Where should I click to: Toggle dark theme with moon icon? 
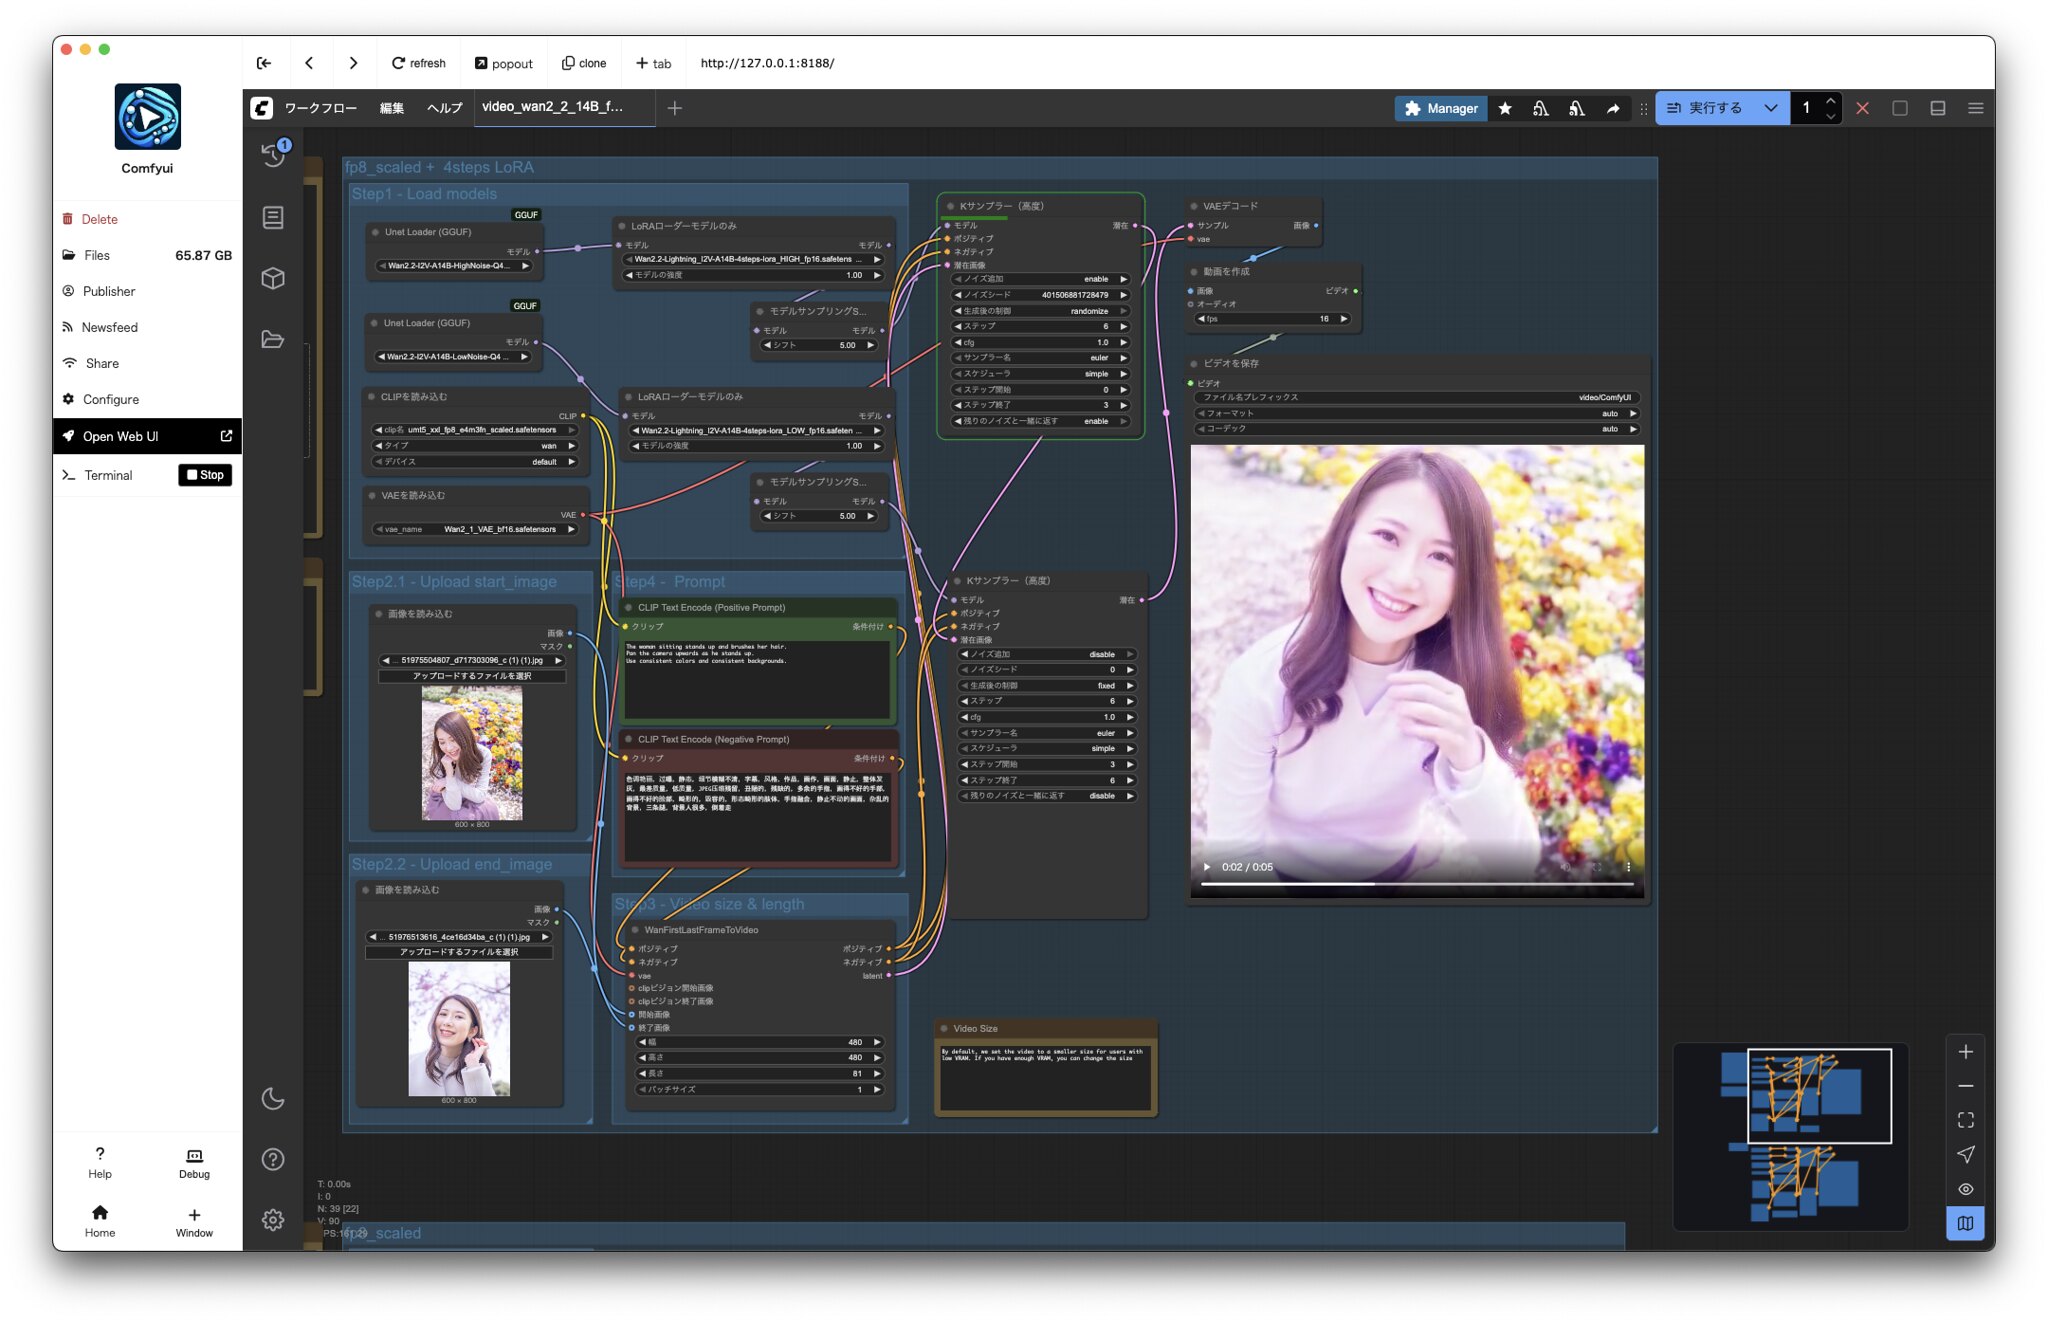[x=272, y=1099]
